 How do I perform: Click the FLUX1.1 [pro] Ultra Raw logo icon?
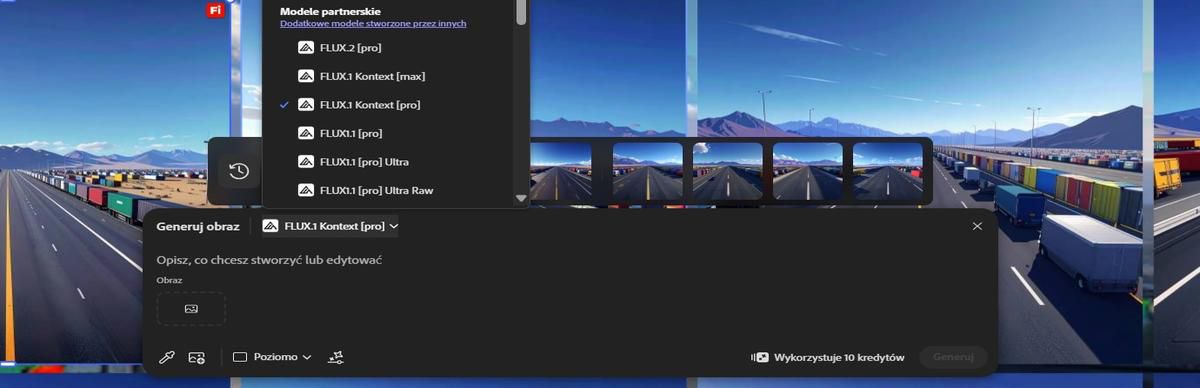coord(306,190)
